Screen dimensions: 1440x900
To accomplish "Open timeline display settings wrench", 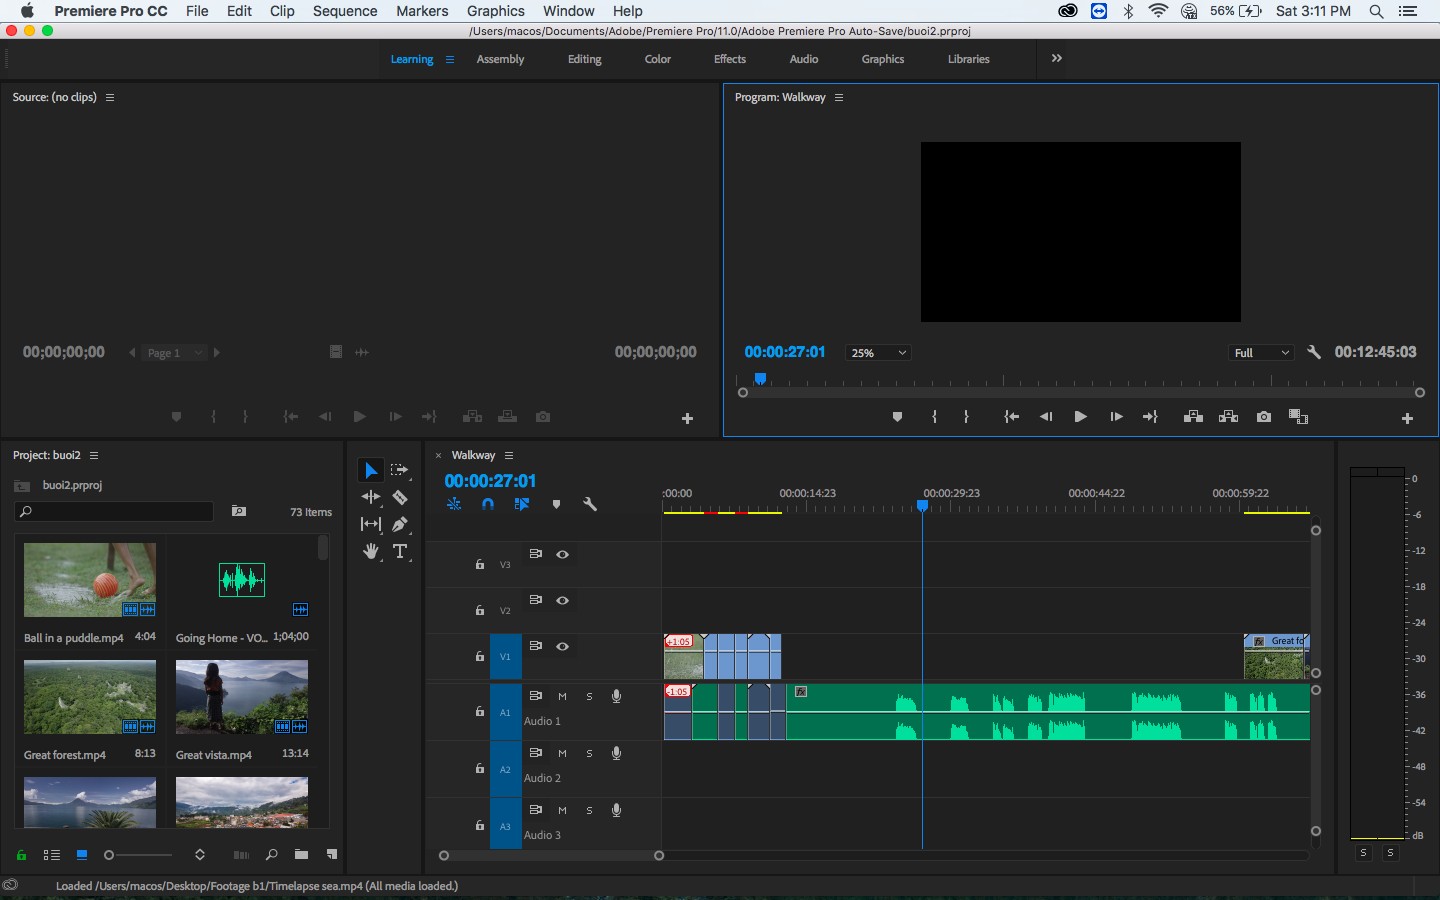I will click(x=590, y=504).
